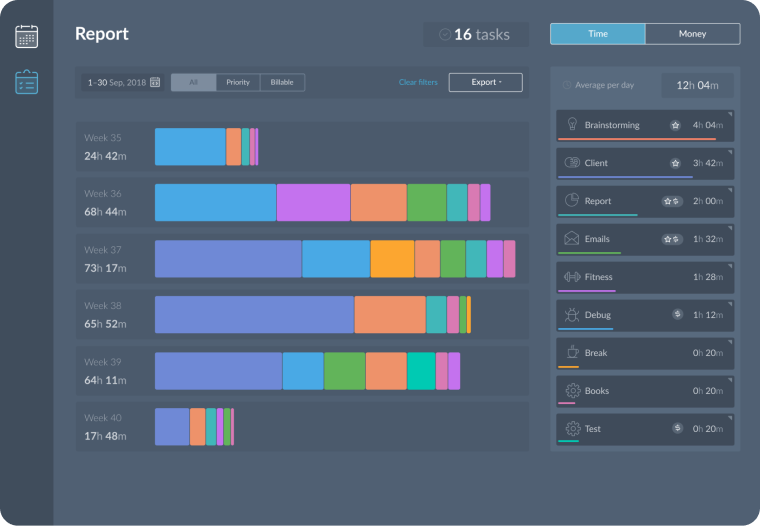Click the Report pie chart icon
Viewport: 760px width, 526px height.
pyautogui.click(x=572, y=200)
